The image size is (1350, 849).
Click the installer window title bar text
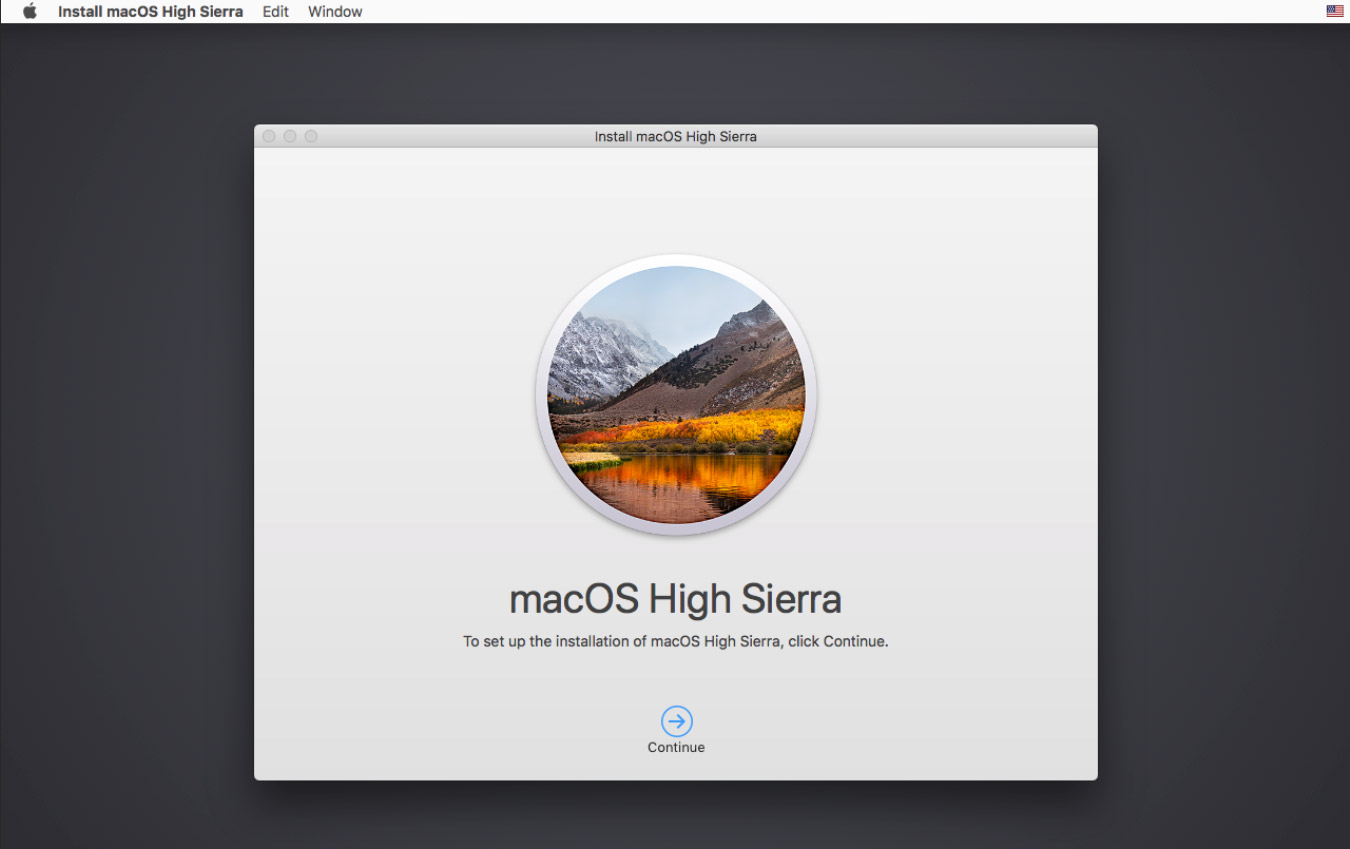click(x=675, y=136)
